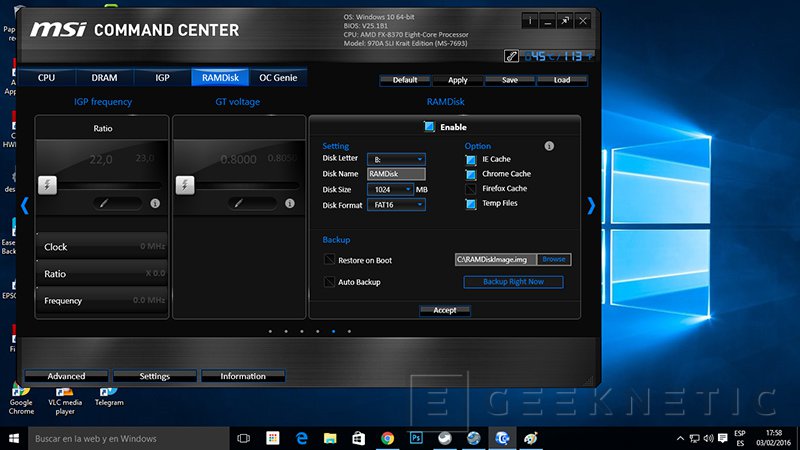Image resolution: width=800 pixels, height=450 pixels.
Task: Switch to the OC Genie tab
Action: tap(279, 77)
